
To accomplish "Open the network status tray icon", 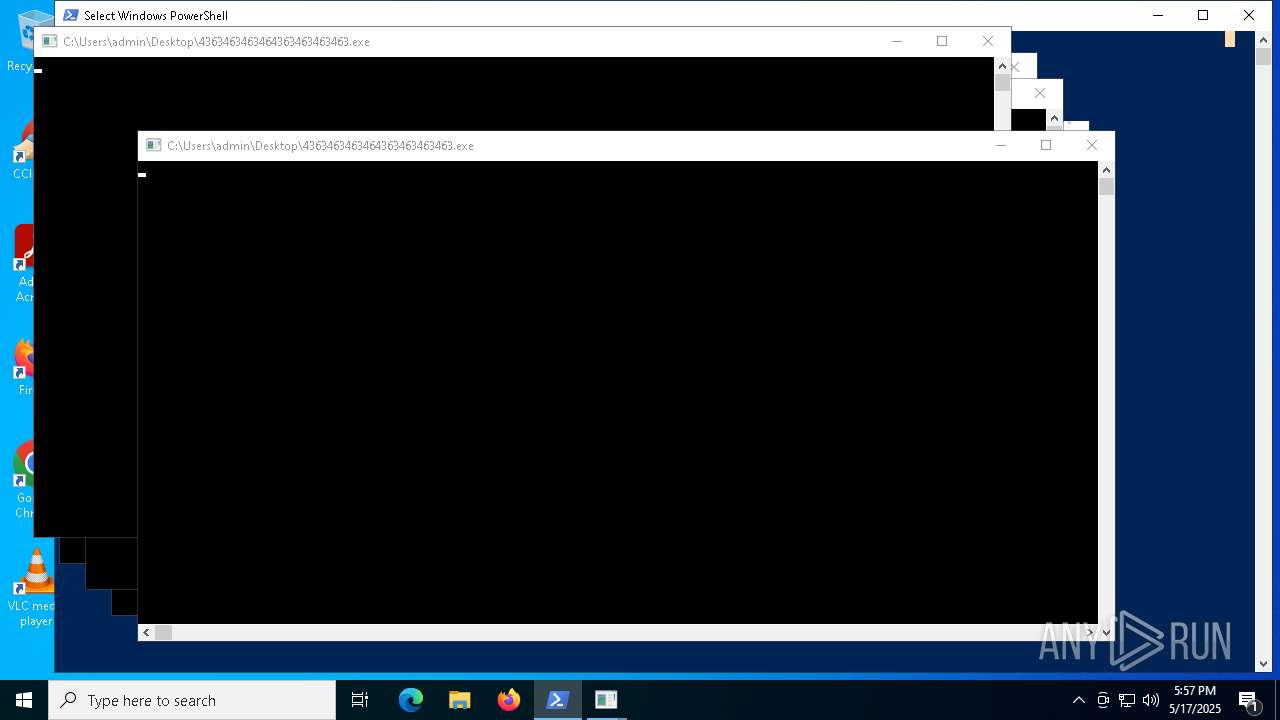I will point(1127,700).
